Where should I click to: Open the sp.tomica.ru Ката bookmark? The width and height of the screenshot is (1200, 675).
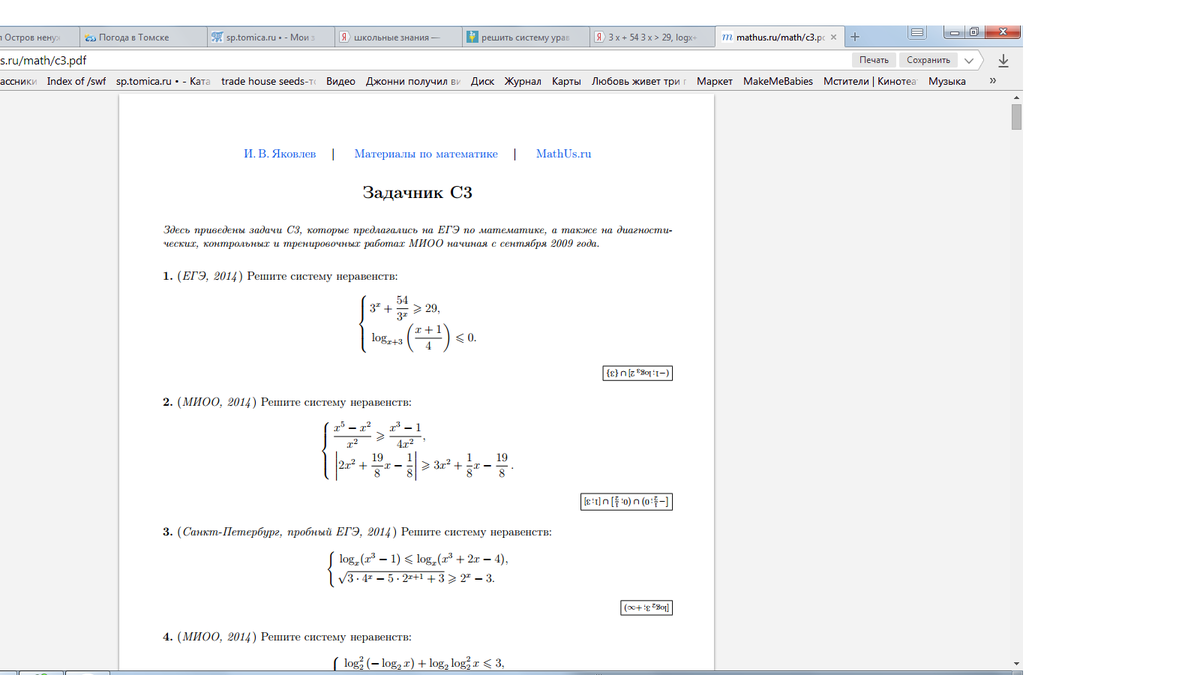[164, 81]
